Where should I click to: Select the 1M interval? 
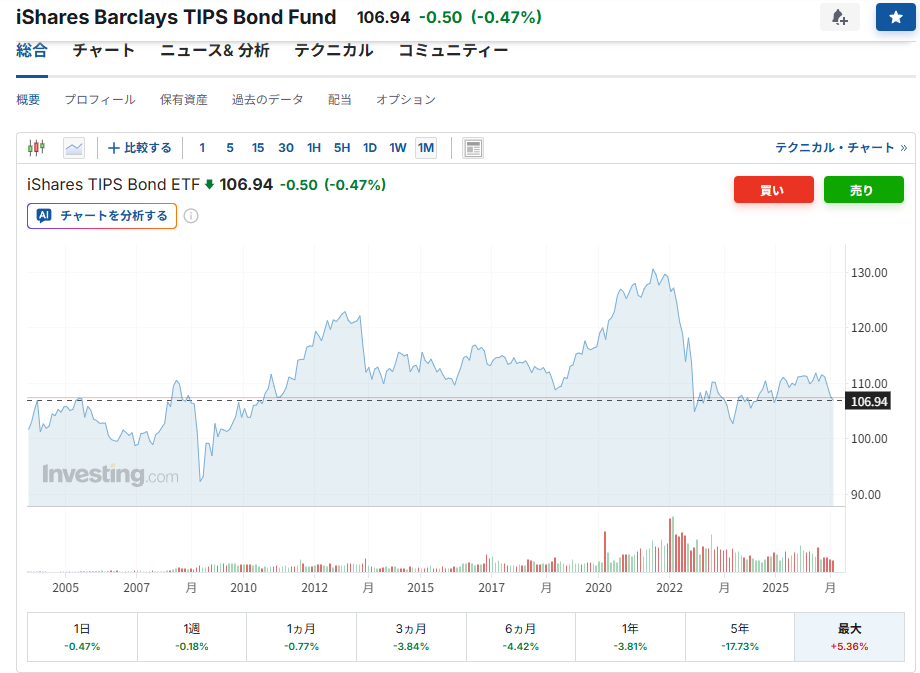426,148
